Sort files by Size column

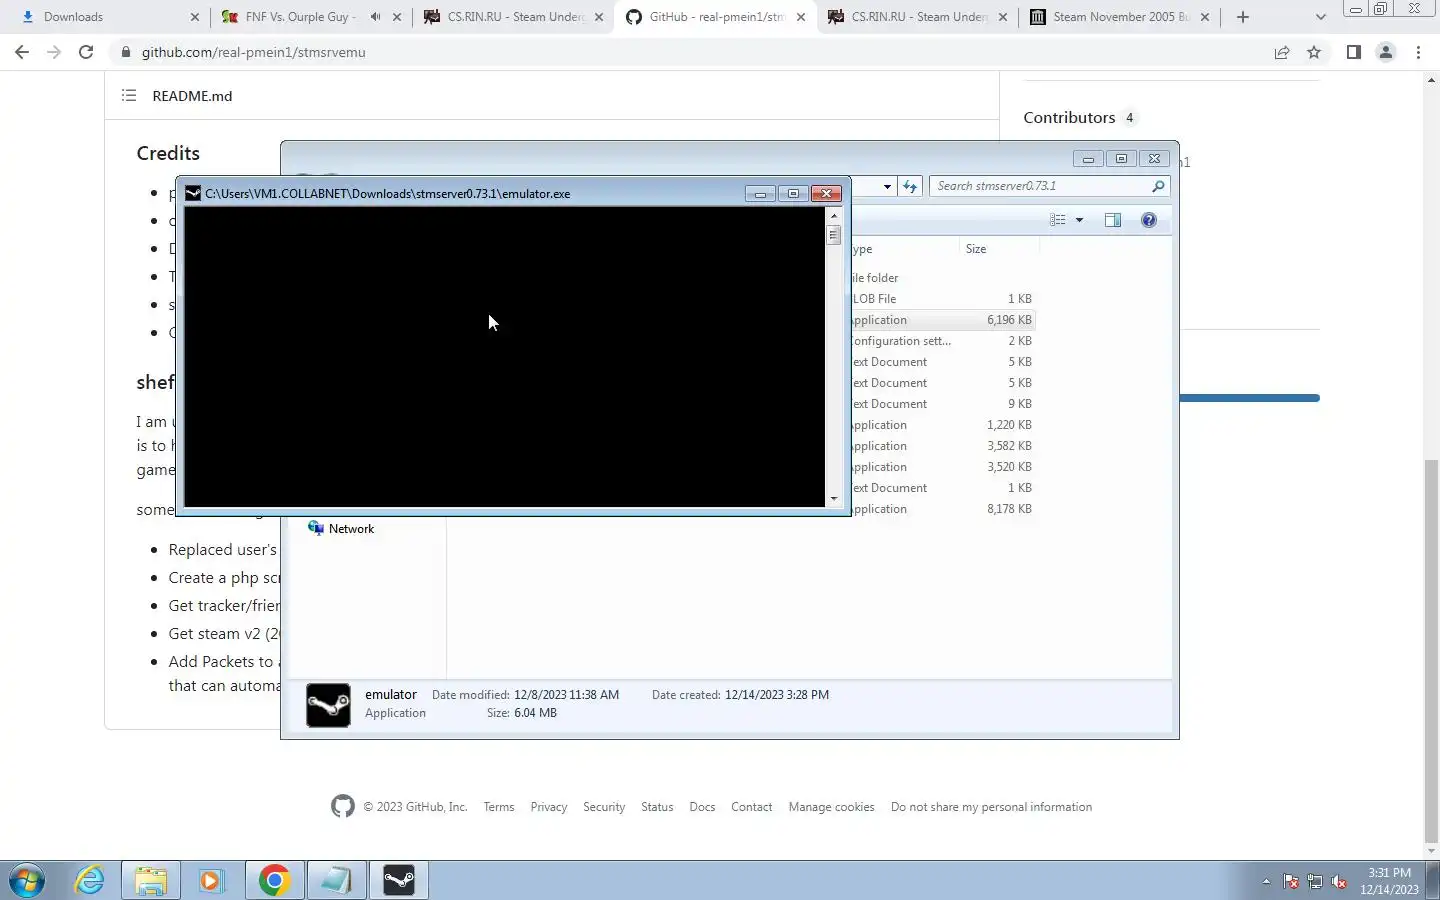coord(998,249)
